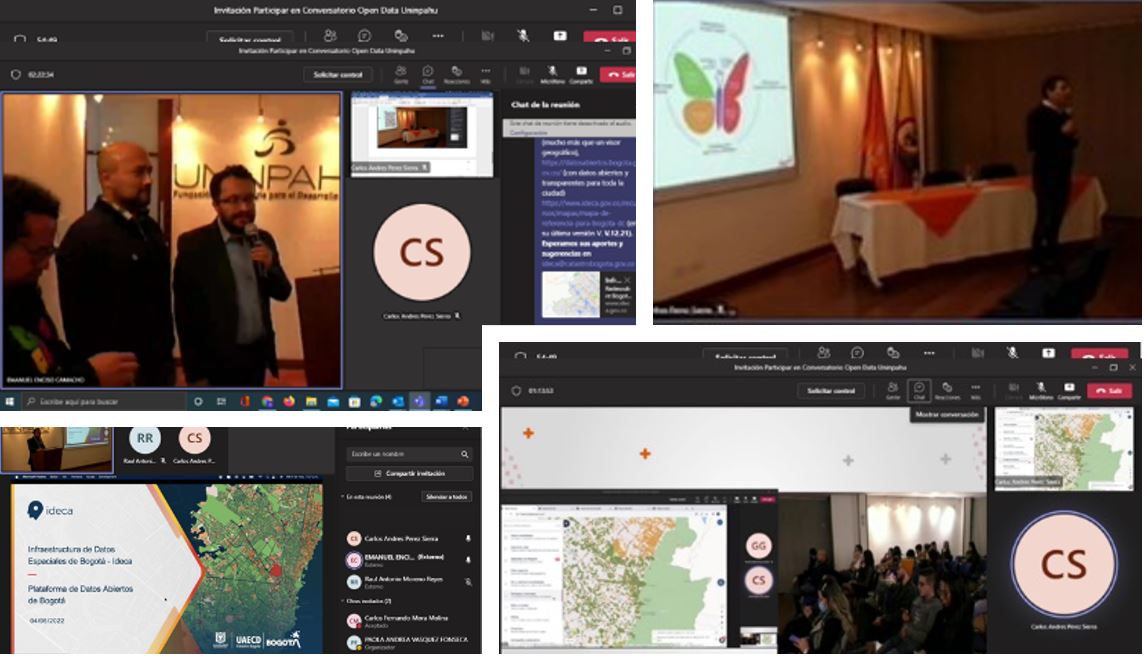Collapse the 'En esta reunión (4)' section

point(342,496)
